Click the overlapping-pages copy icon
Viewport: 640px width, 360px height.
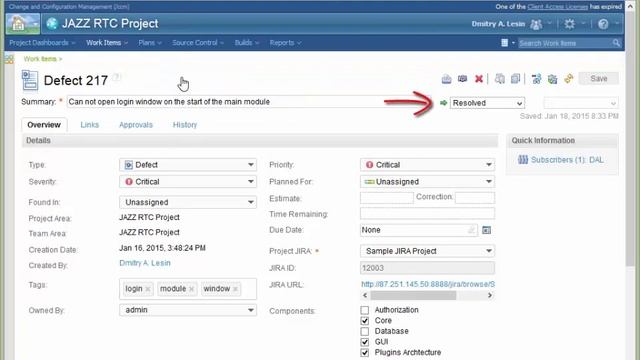(x=516, y=78)
